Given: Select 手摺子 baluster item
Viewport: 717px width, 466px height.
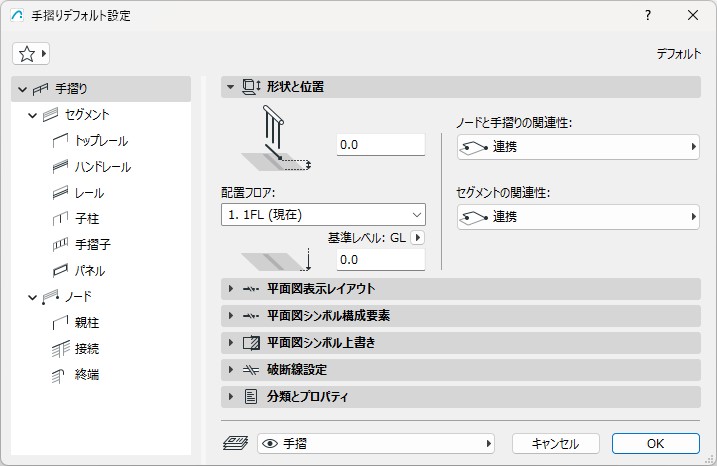Looking at the screenshot, I should tap(94, 244).
